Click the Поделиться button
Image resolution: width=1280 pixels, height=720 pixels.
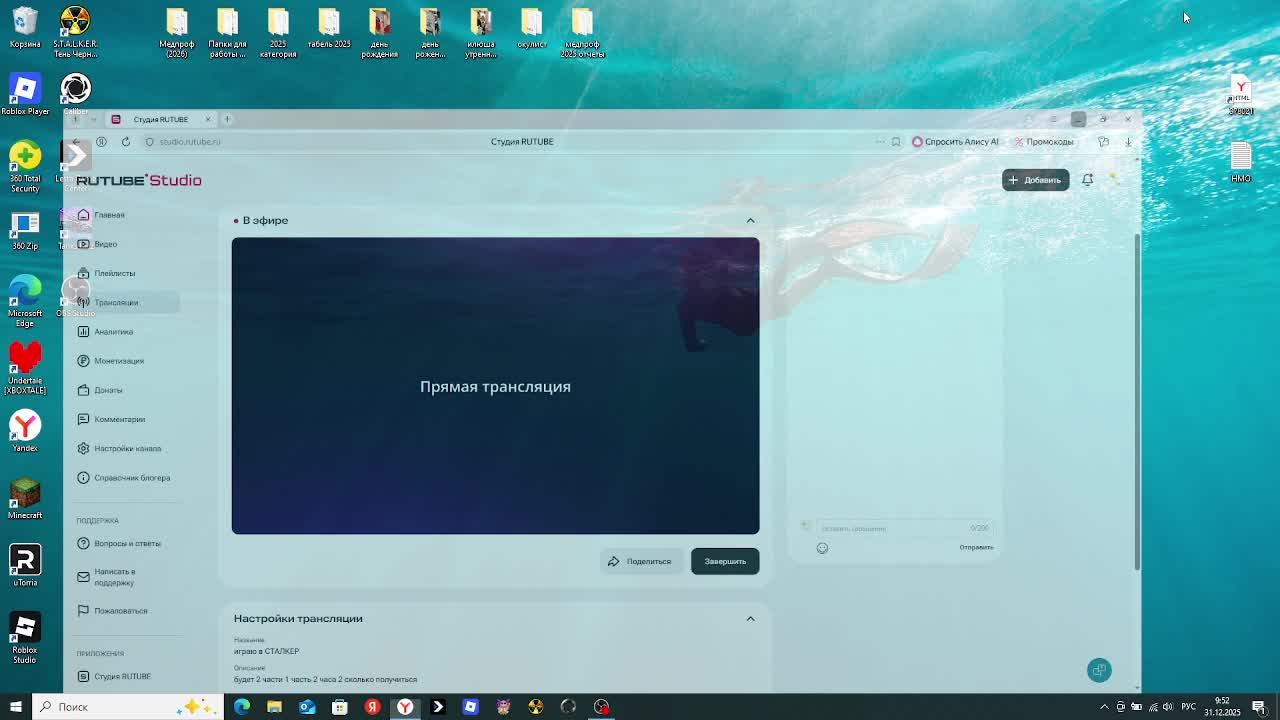tap(640, 561)
